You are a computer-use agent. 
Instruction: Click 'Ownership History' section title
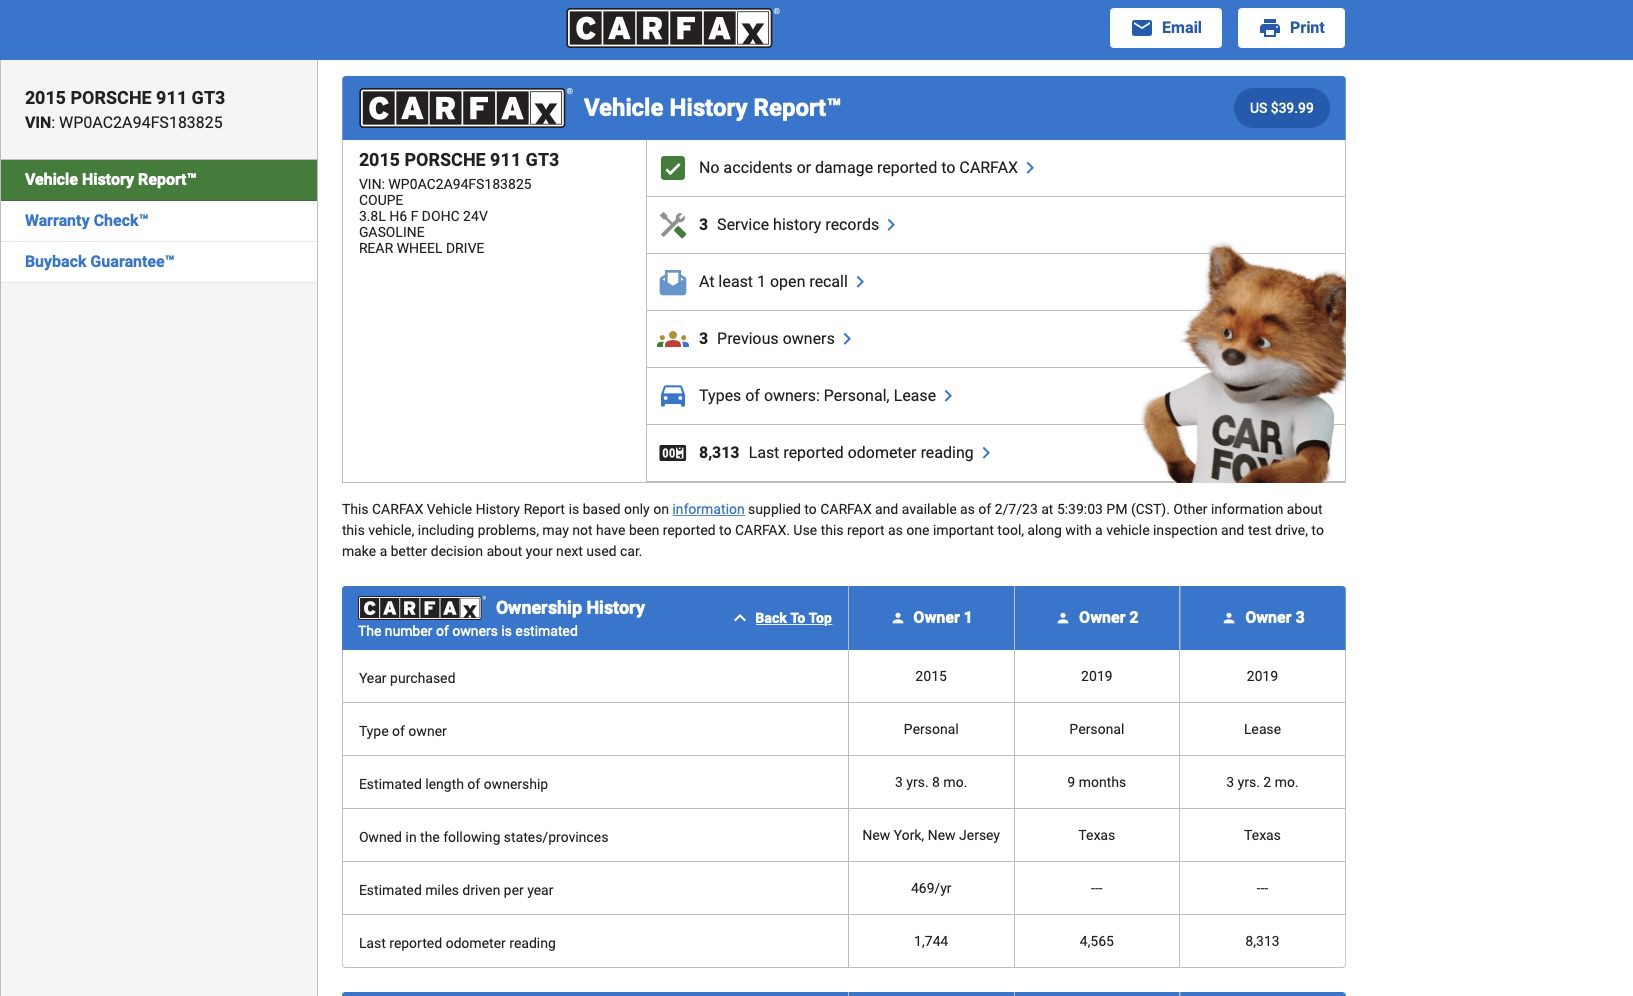click(x=570, y=608)
